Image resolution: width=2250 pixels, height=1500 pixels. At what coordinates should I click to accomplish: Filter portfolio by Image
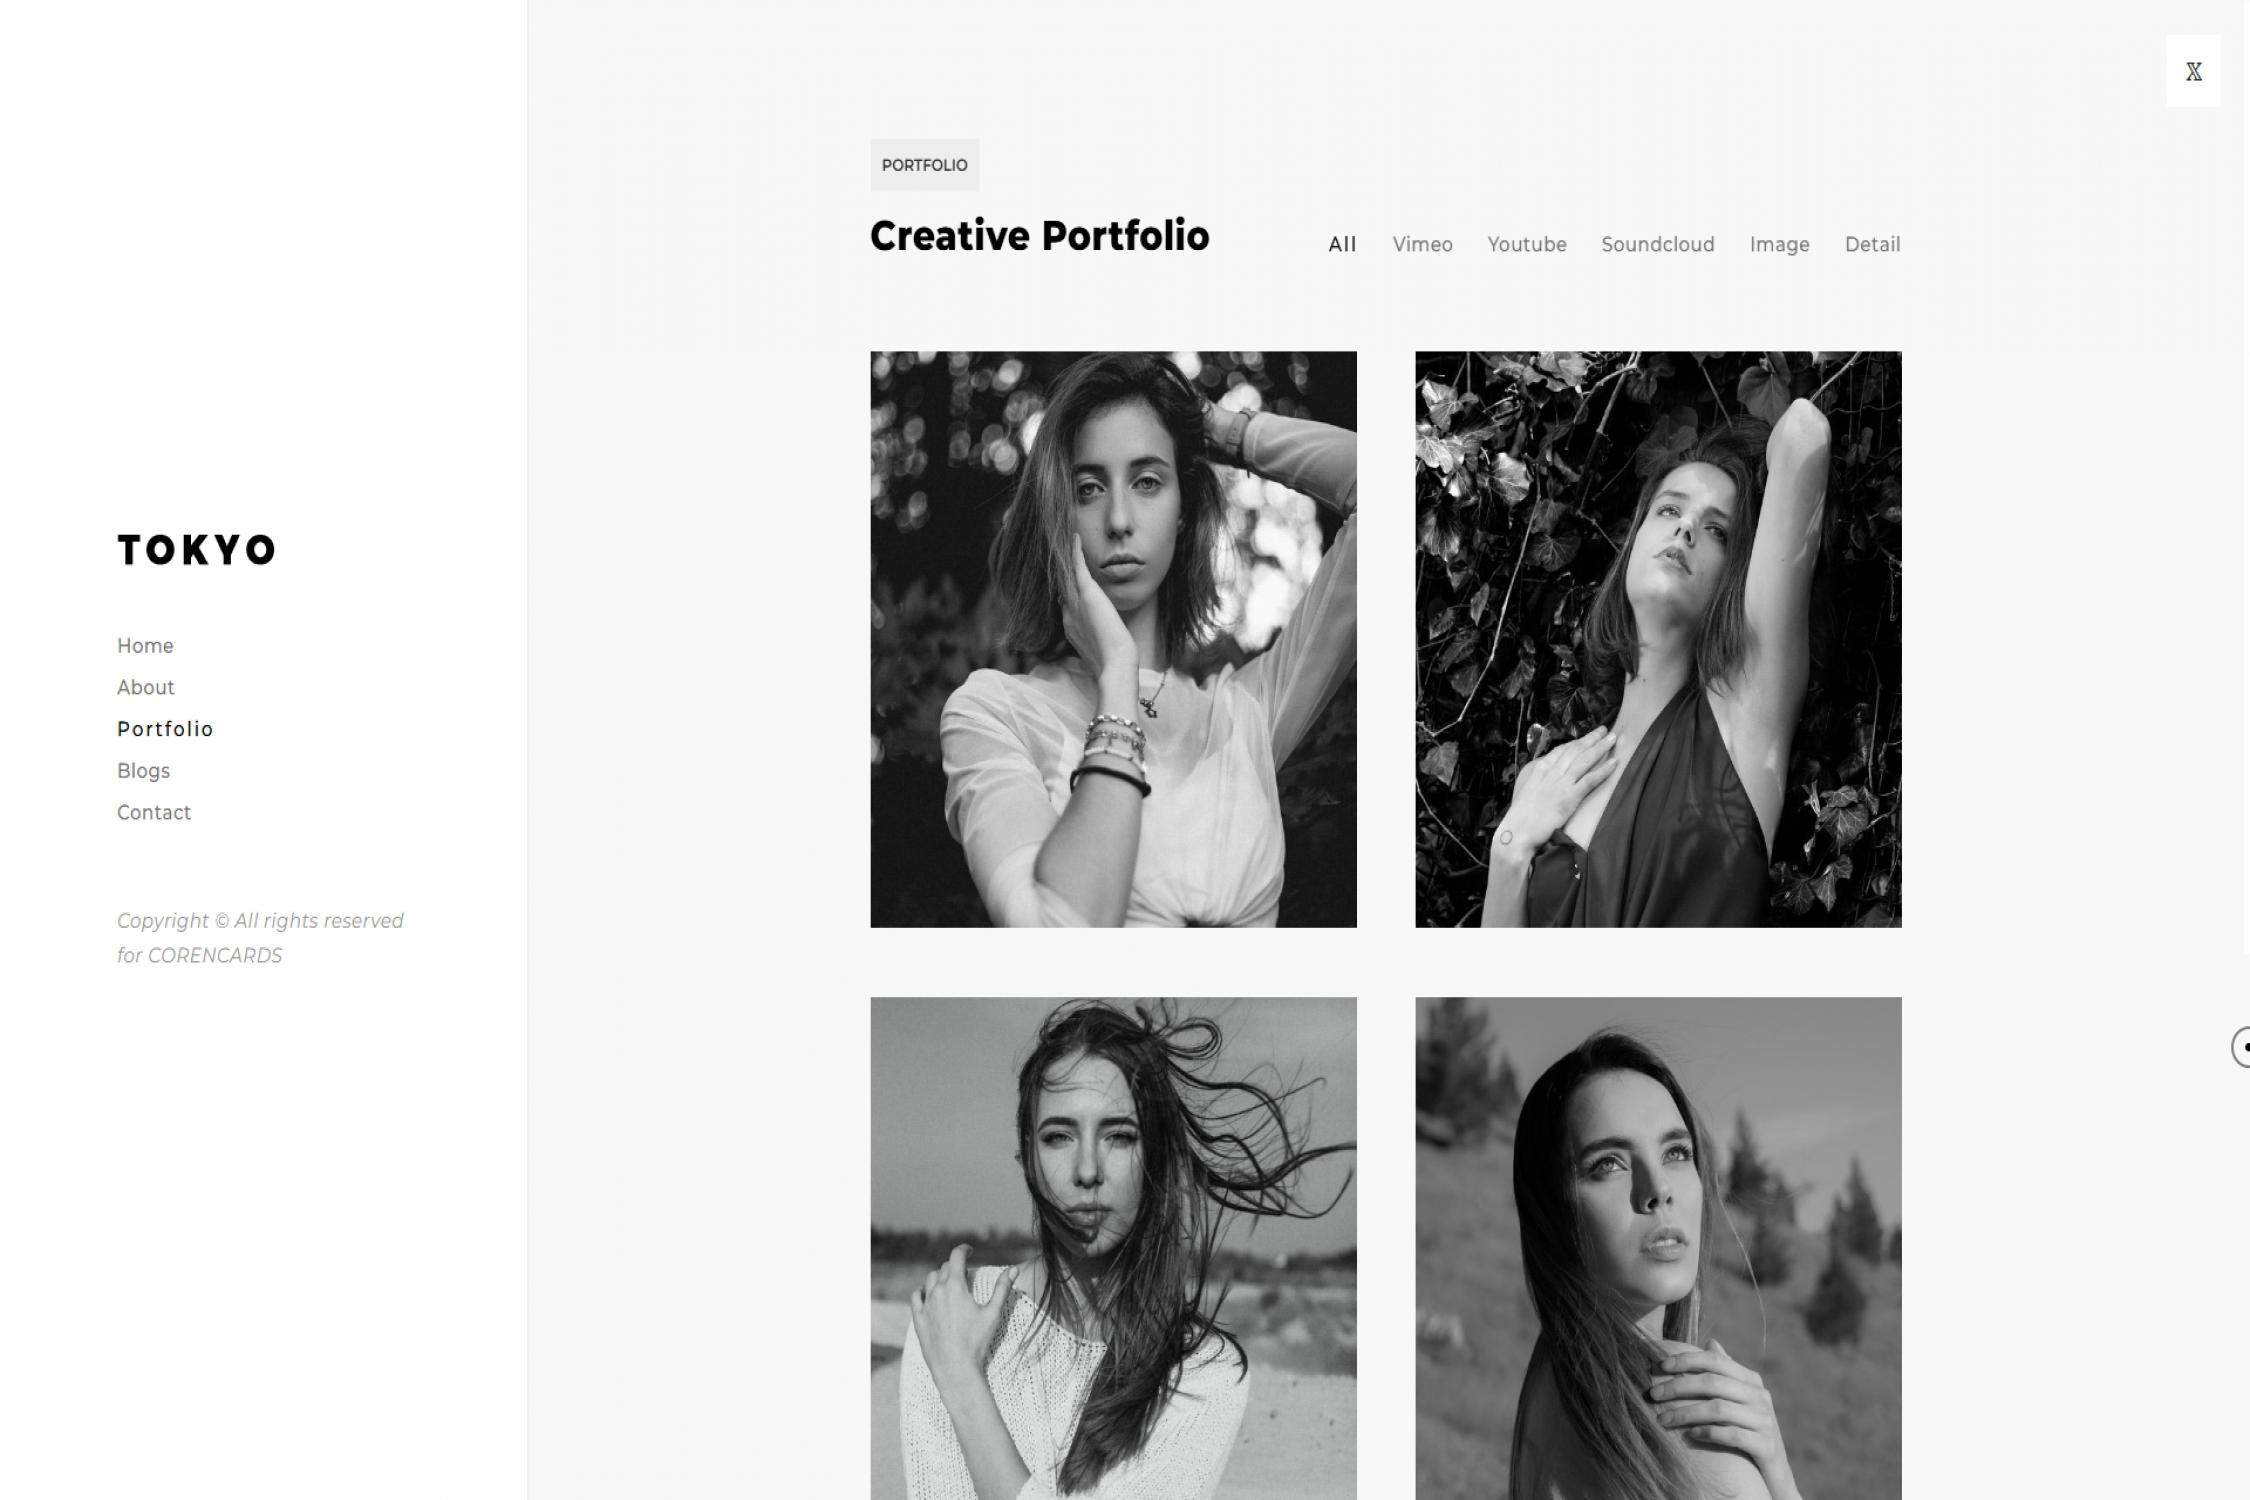1780,245
